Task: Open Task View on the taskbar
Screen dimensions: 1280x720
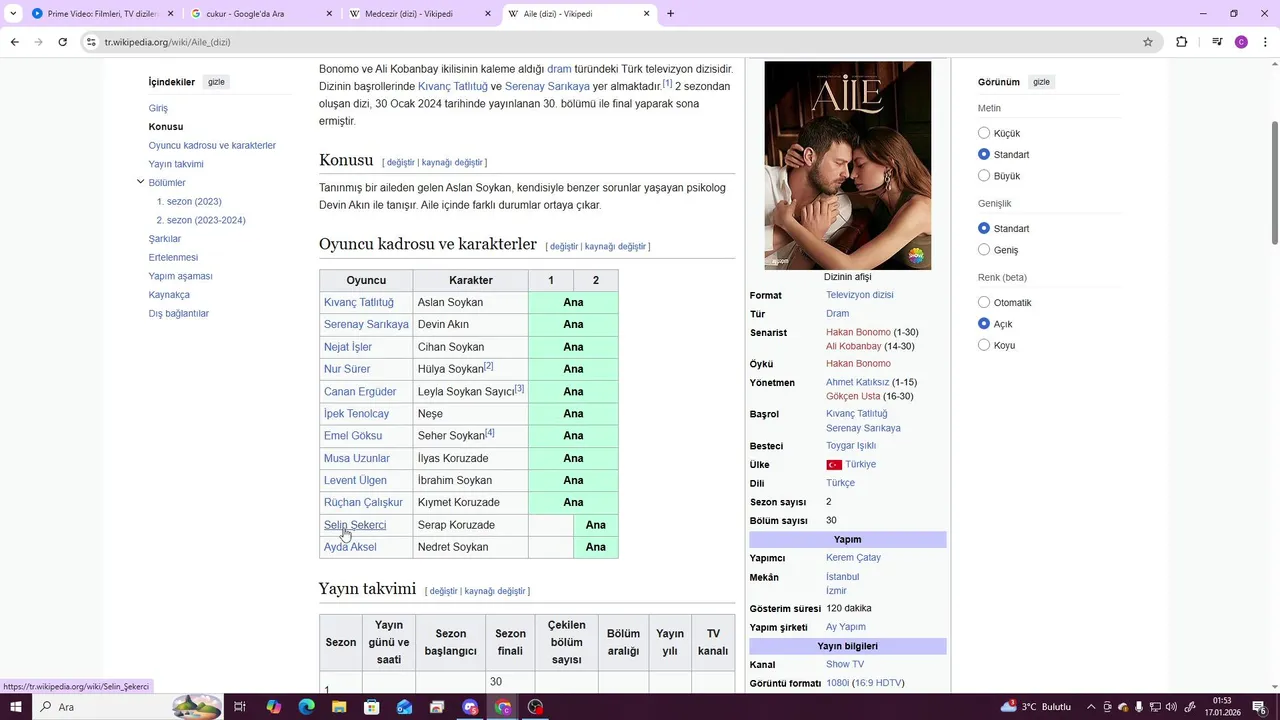Action: click(x=240, y=707)
